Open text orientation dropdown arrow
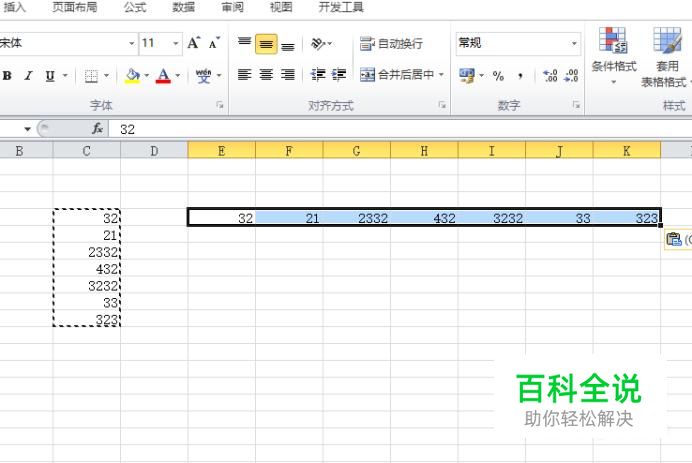This screenshot has width=692, height=463. [330, 43]
